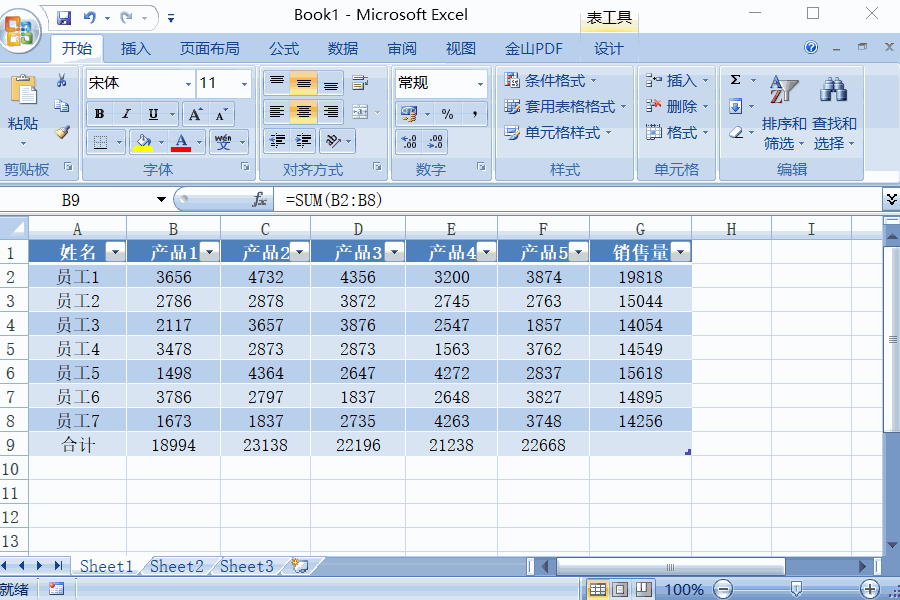Apply comma style format
The width and height of the screenshot is (900, 600).
[475, 114]
